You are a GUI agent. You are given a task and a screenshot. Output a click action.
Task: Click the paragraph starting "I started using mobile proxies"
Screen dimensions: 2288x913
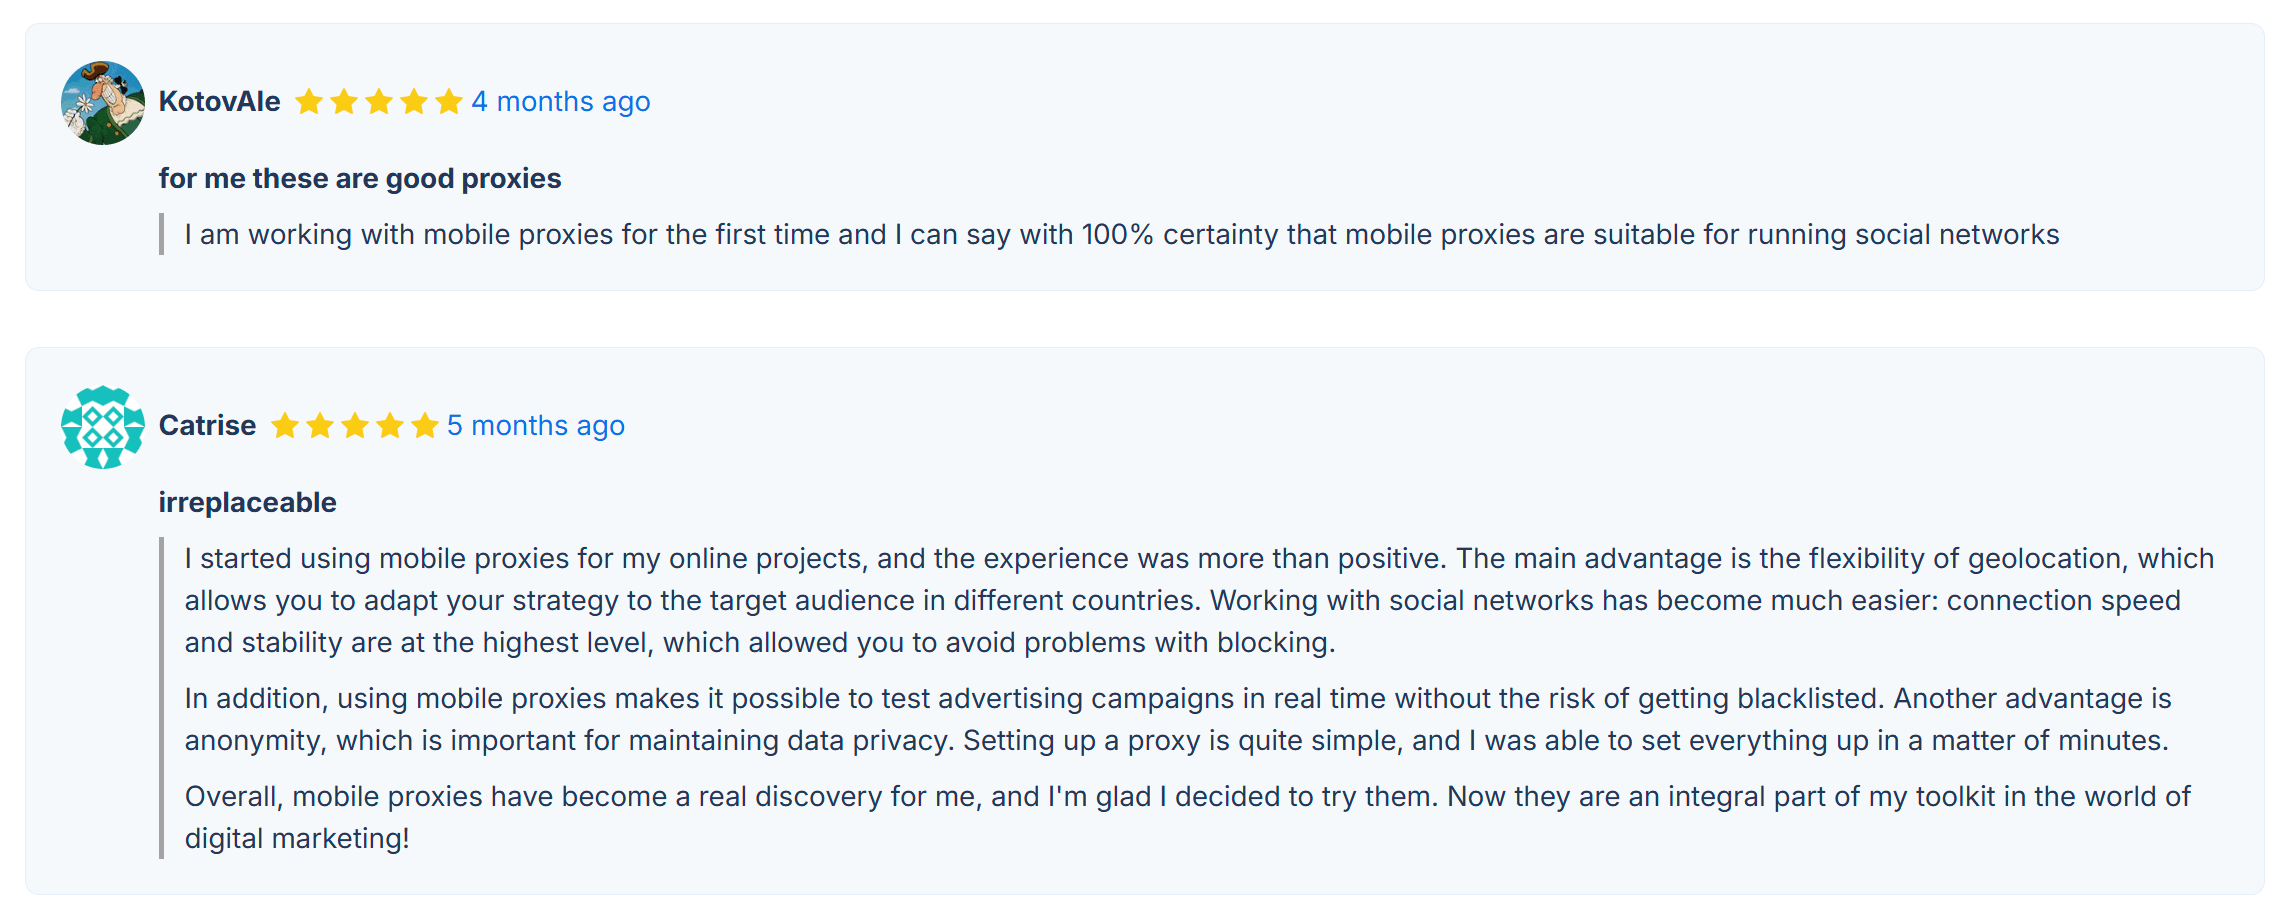tap(1198, 600)
